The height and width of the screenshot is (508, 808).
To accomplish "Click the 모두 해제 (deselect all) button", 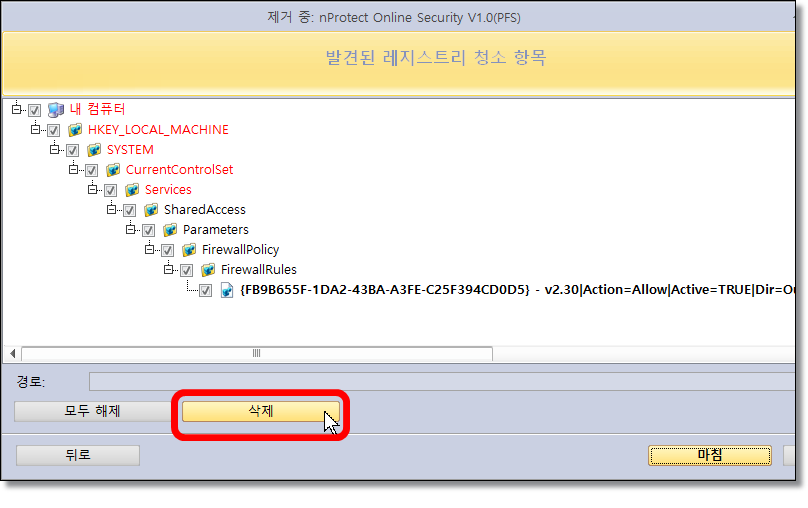I will (x=92, y=411).
